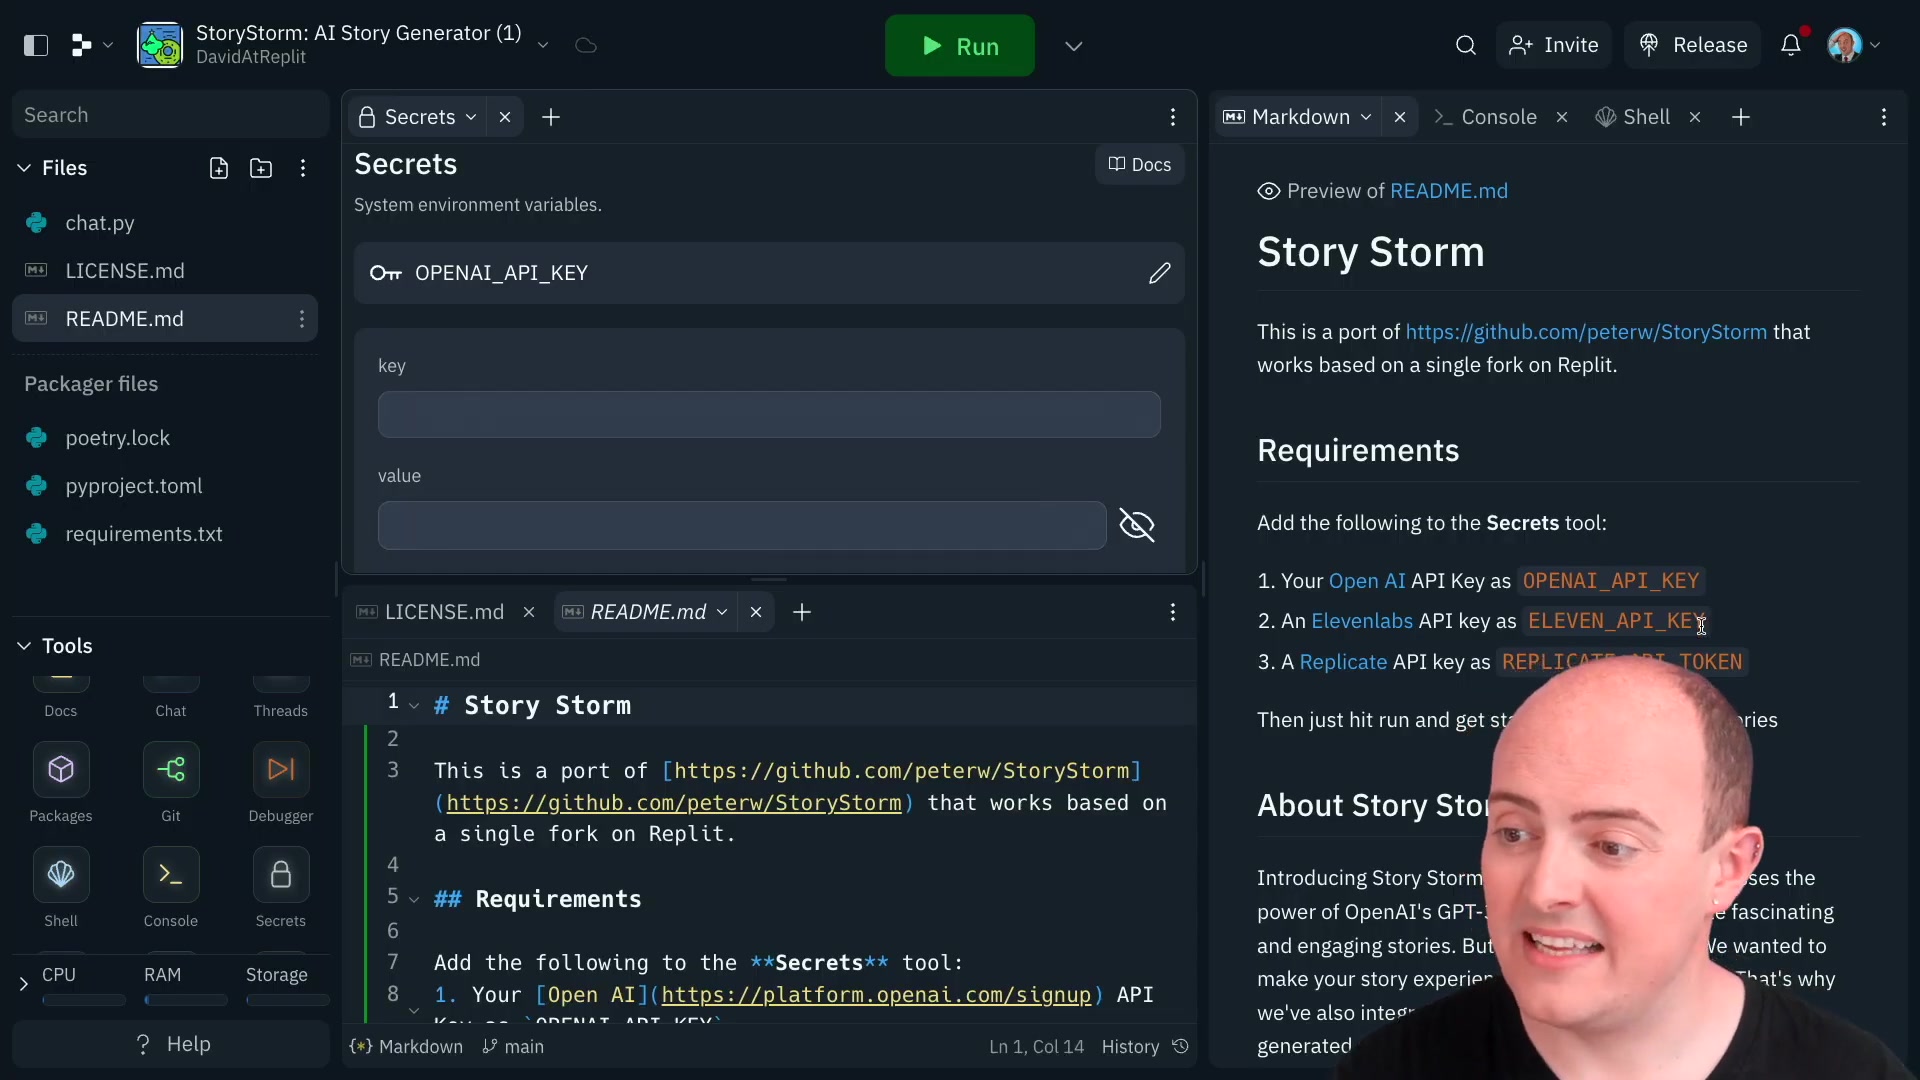
Task: Open the Shell tool in Tools
Action: click(x=61, y=888)
